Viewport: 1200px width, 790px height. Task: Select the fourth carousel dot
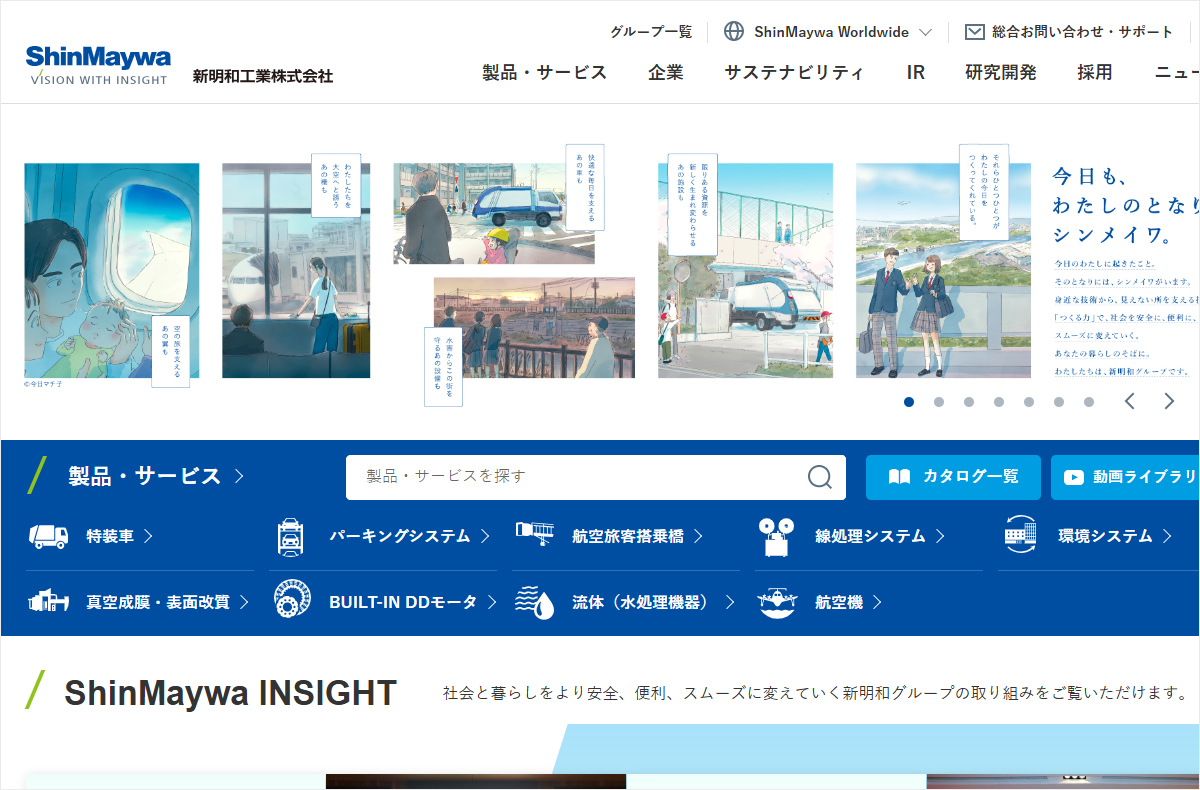(x=999, y=402)
